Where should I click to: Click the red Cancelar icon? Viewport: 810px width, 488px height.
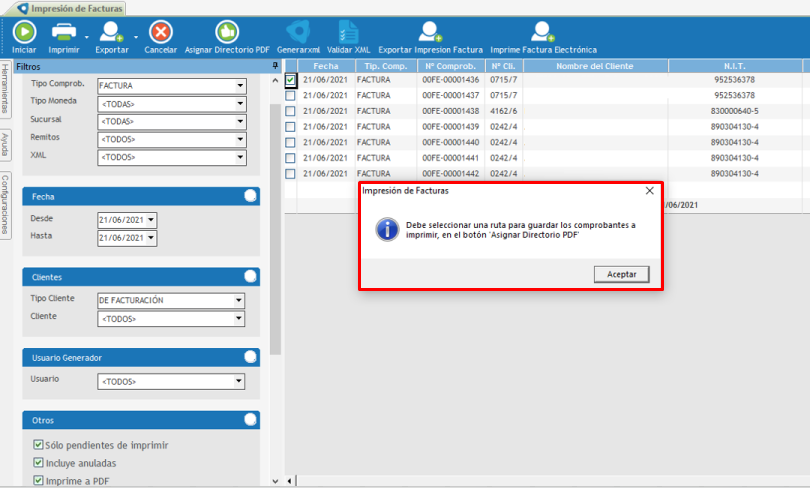point(160,32)
